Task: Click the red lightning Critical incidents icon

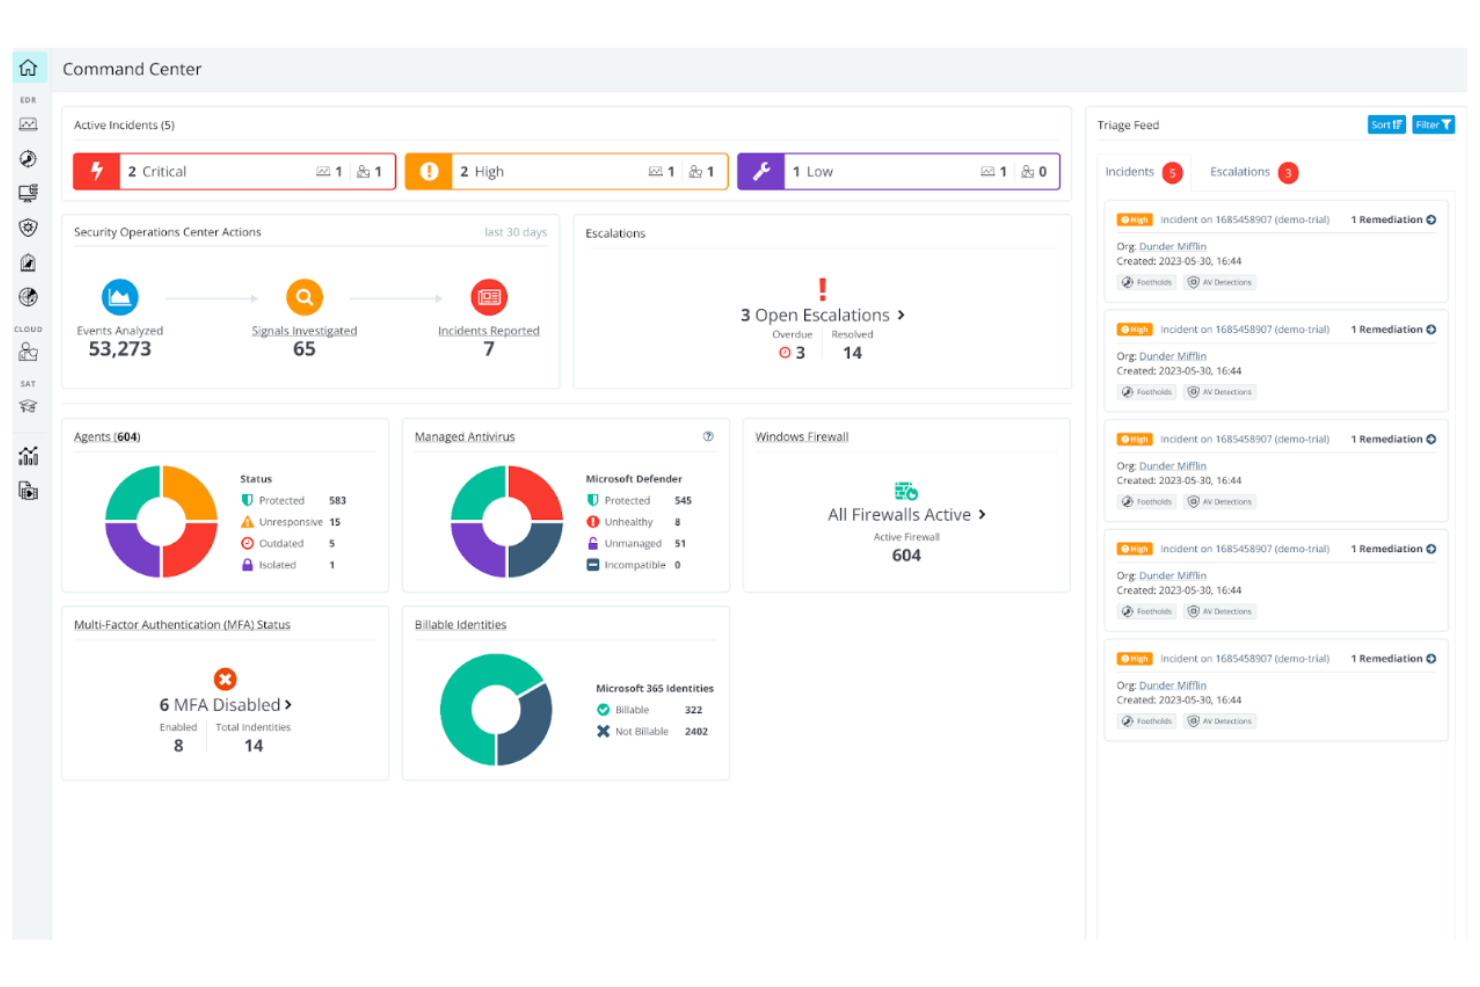Action: click(97, 171)
